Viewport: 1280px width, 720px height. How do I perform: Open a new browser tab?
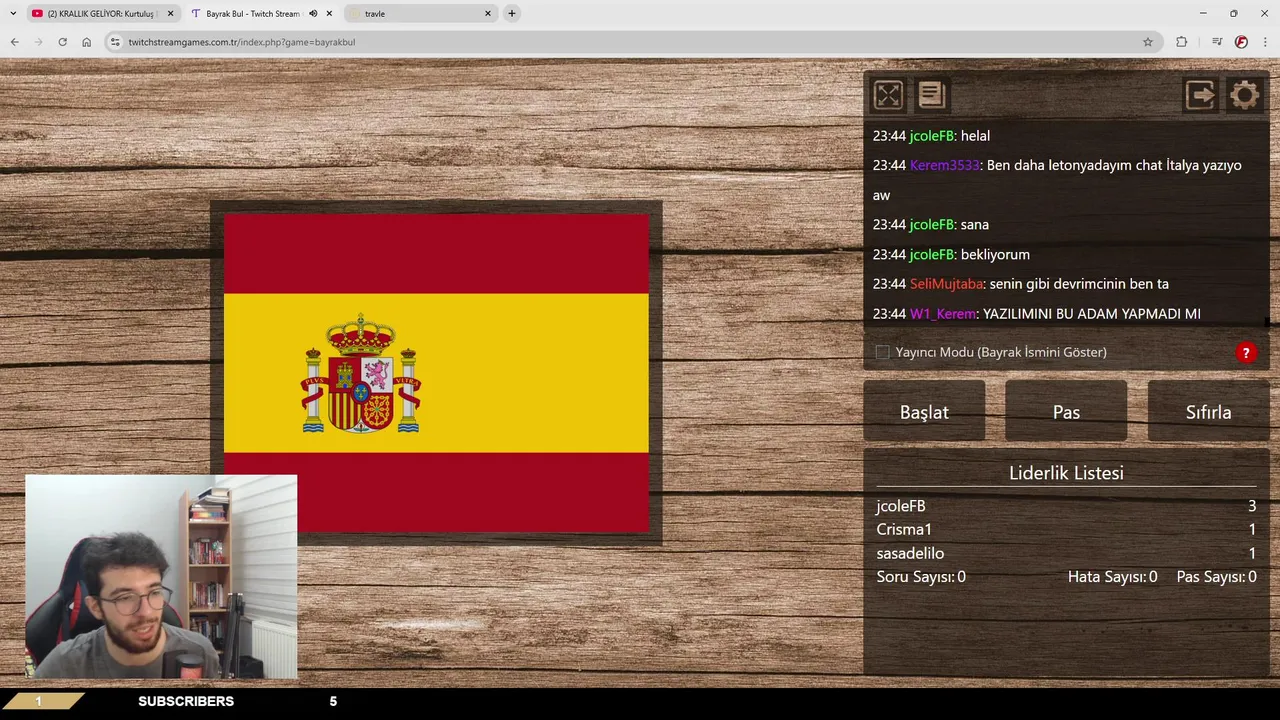512,14
